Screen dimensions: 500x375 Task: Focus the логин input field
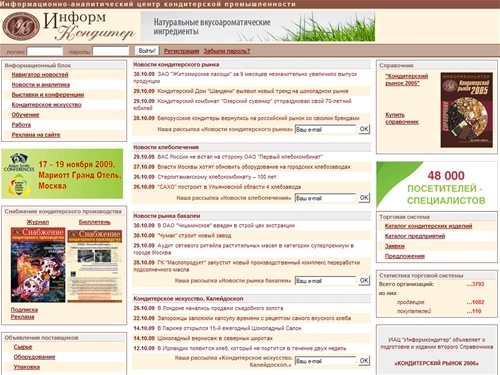click(45, 51)
